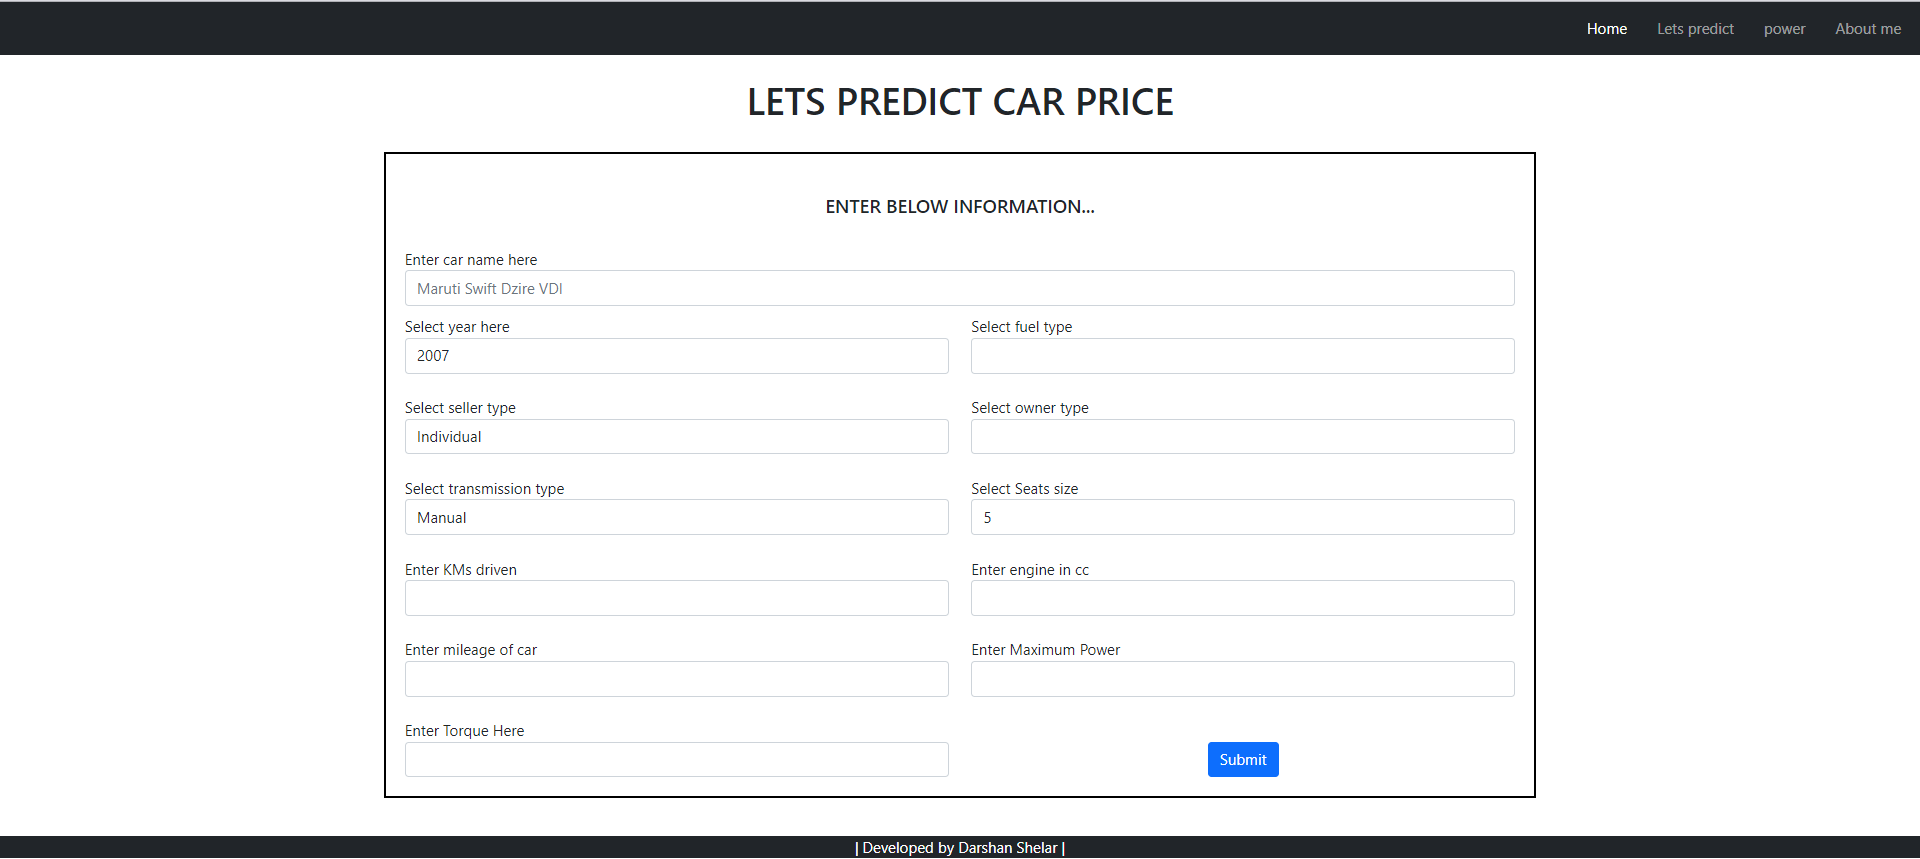Select the Maximum Power field
The height and width of the screenshot is (859, 1920).
(1242, 679)
